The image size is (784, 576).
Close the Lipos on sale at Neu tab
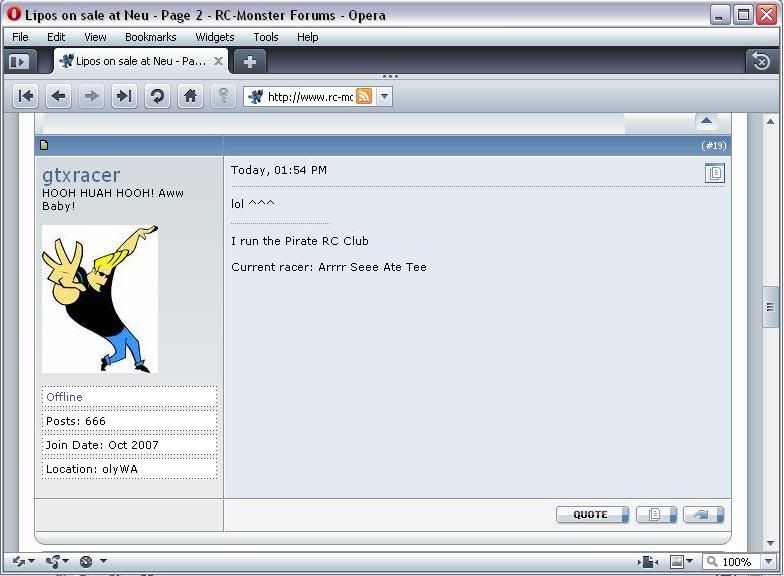click(219, 61)
